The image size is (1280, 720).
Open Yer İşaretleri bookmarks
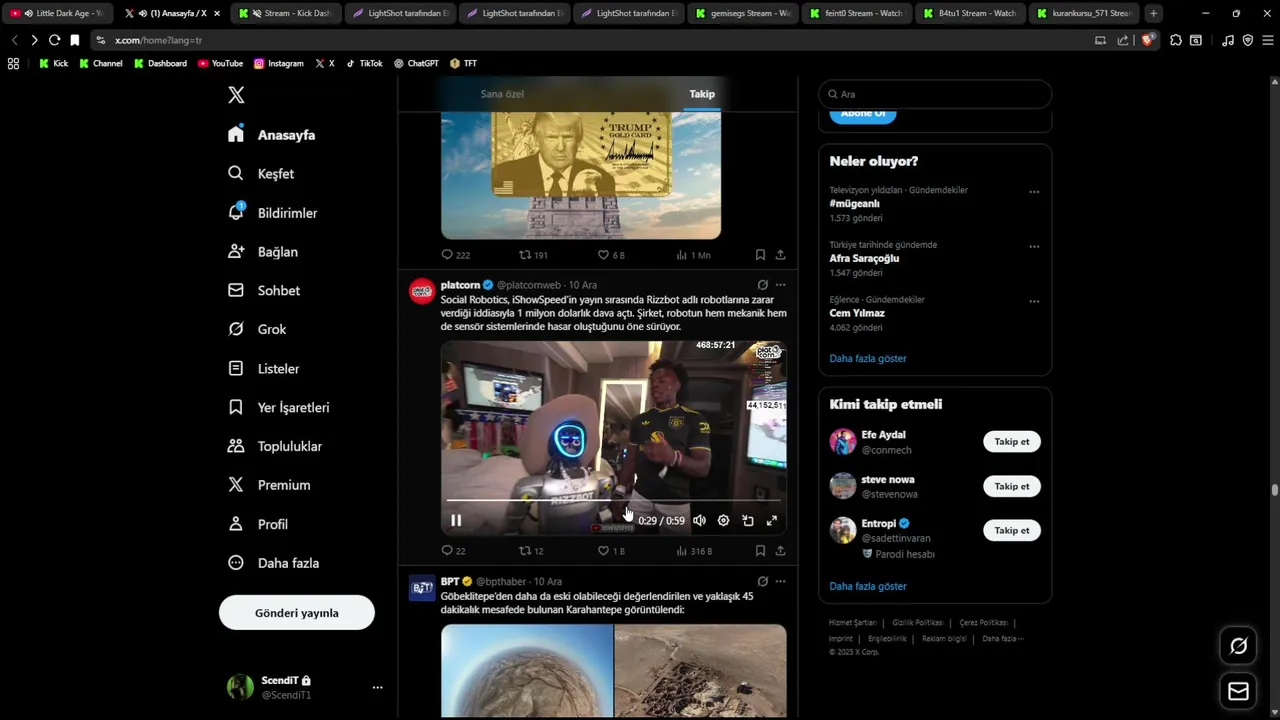point(278,408)
